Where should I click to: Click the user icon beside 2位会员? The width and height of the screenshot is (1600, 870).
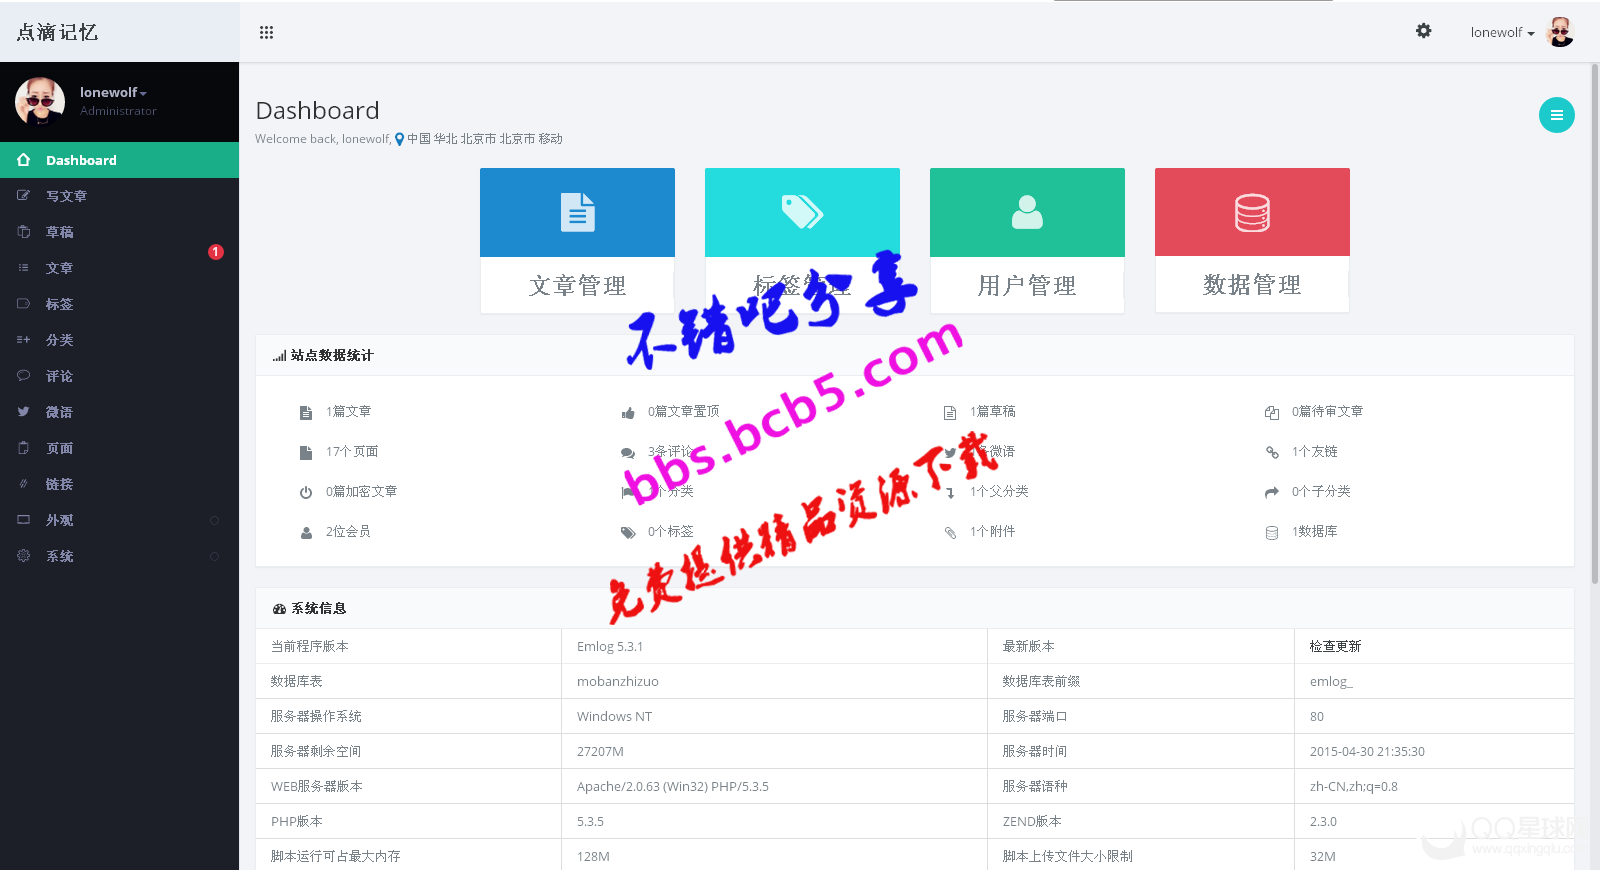point(306,533)
